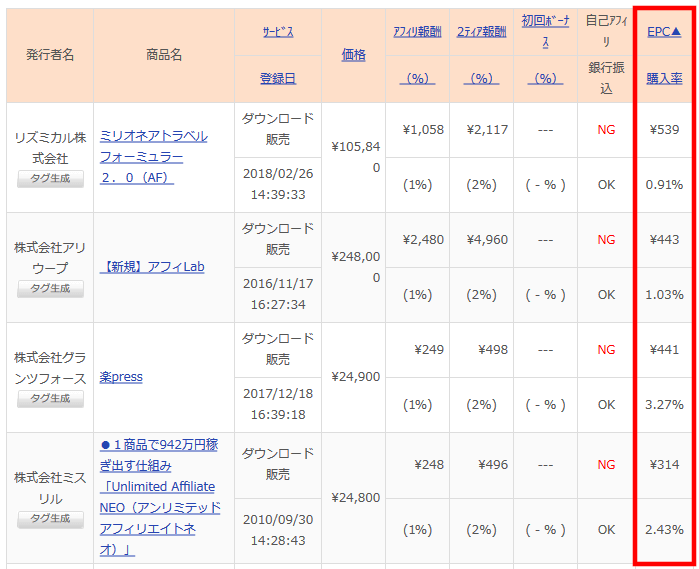Select affiliate reward ¥249
This screenshot has width=699, height=569.
tap(429, 350)
